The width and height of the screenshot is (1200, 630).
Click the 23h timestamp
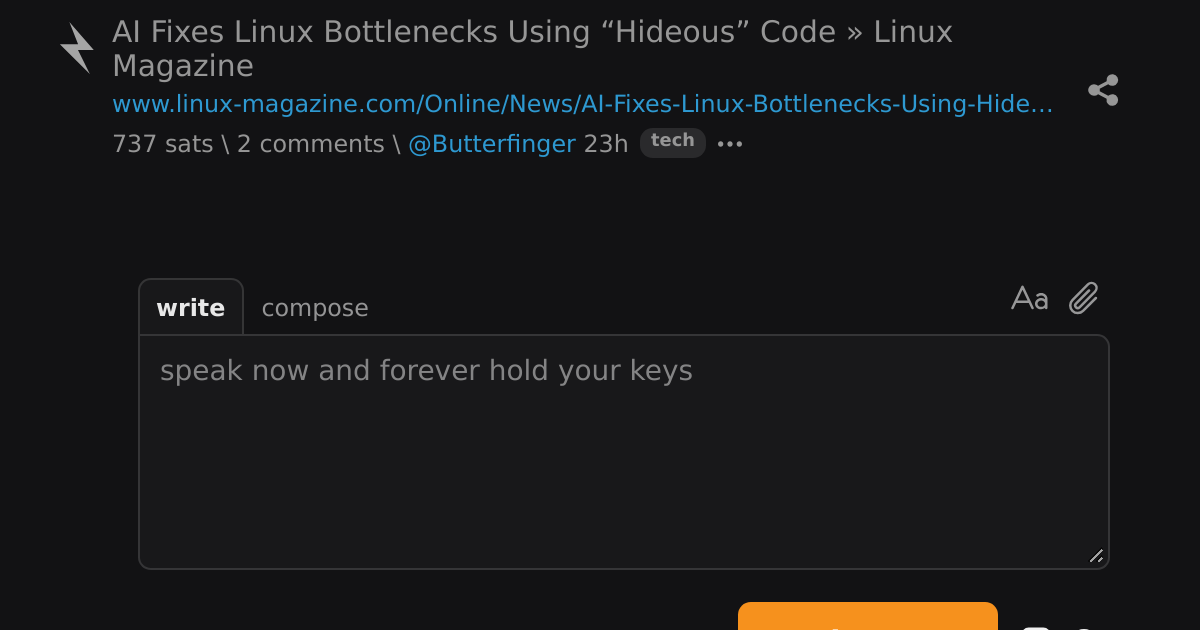pos(606,144)
